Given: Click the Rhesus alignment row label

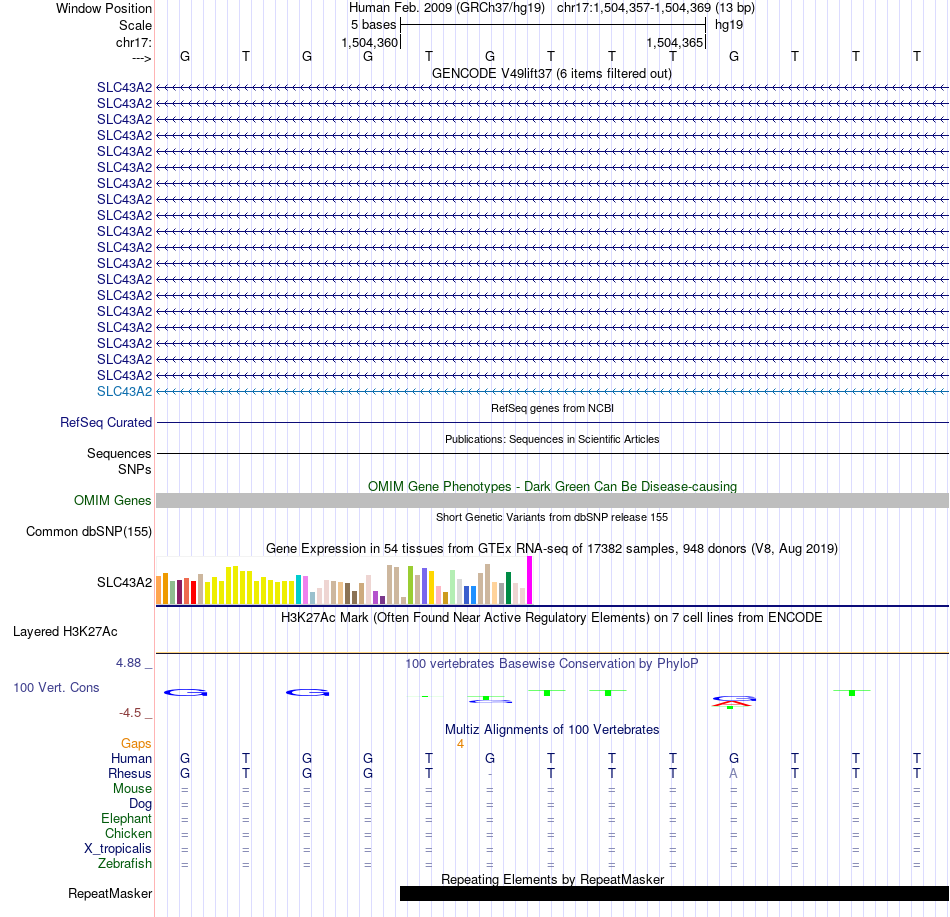Looking at the screenshot, I should pos(130,773).
